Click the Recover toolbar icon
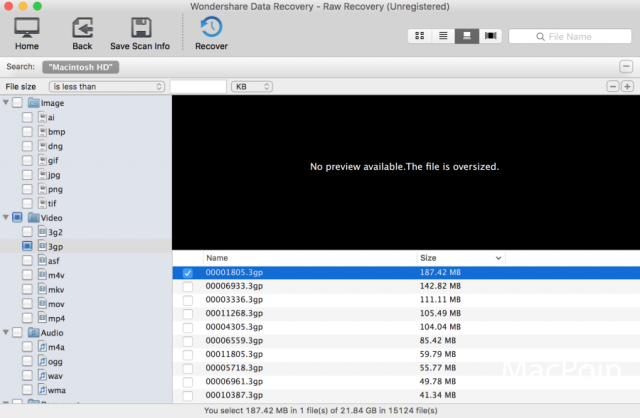The width and height of the screenshot is (640, 418). click(211, 27)
